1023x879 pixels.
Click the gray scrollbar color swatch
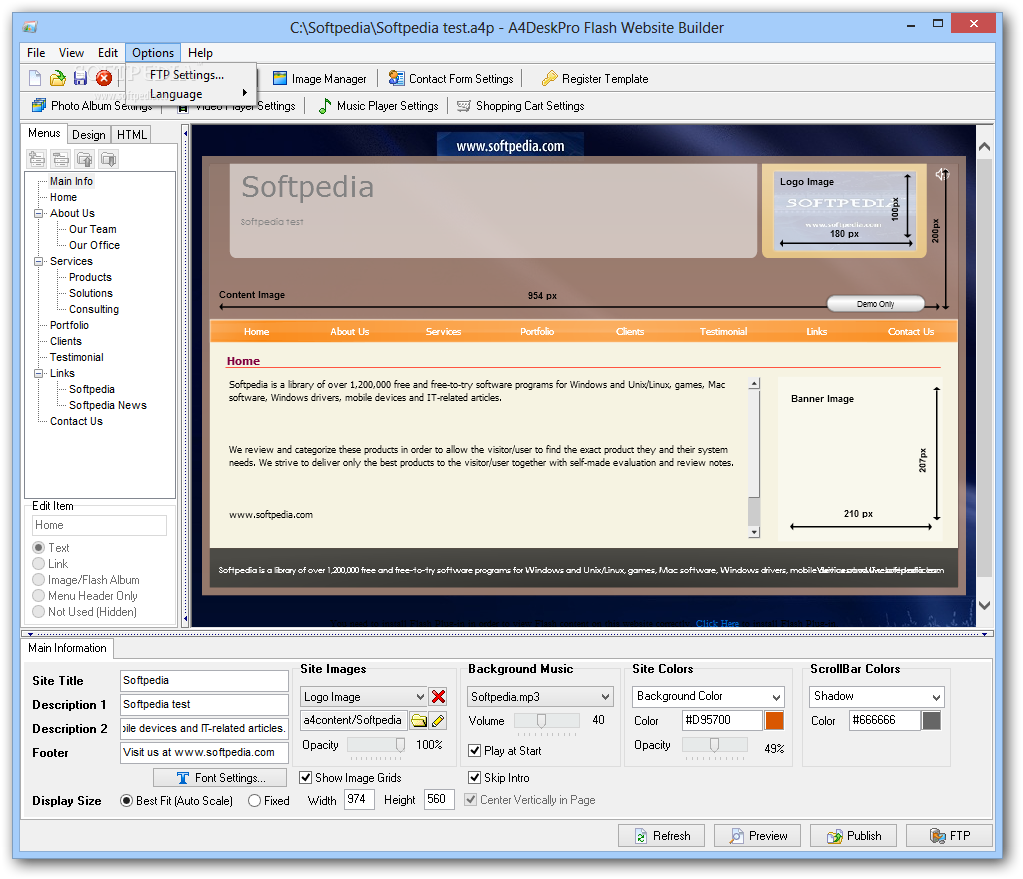click(x=932, y=720)
